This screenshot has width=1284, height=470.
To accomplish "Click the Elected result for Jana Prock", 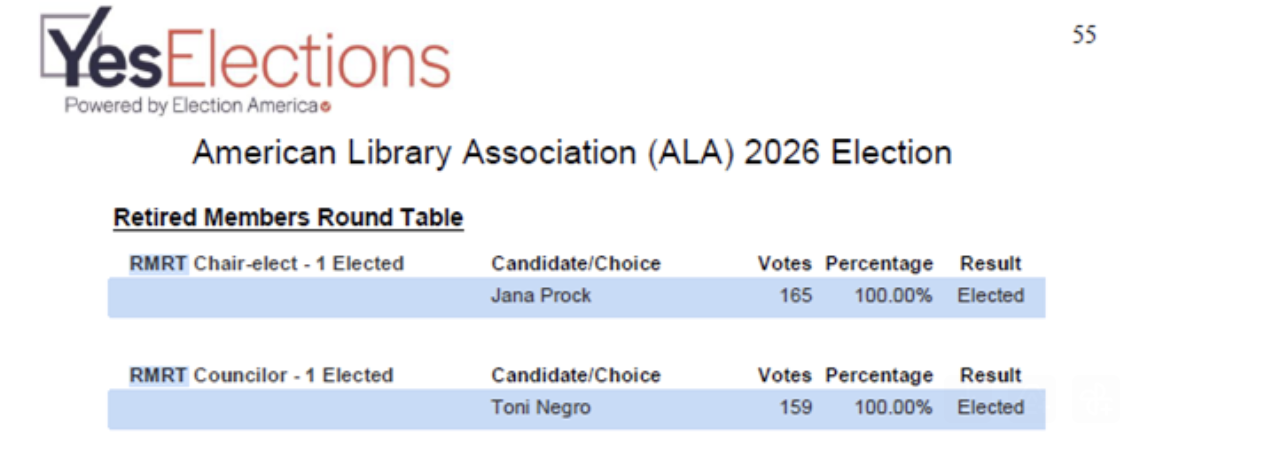I will [x=990, y=296].
